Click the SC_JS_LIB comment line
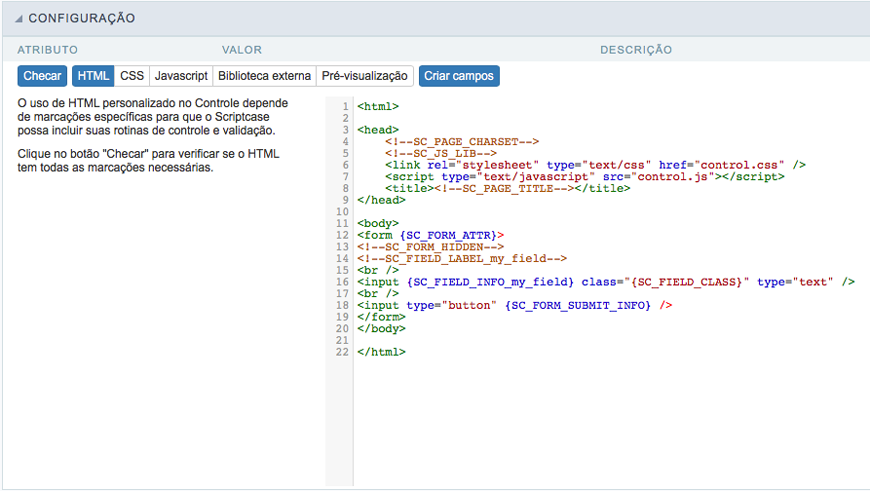 coord(441,153)
